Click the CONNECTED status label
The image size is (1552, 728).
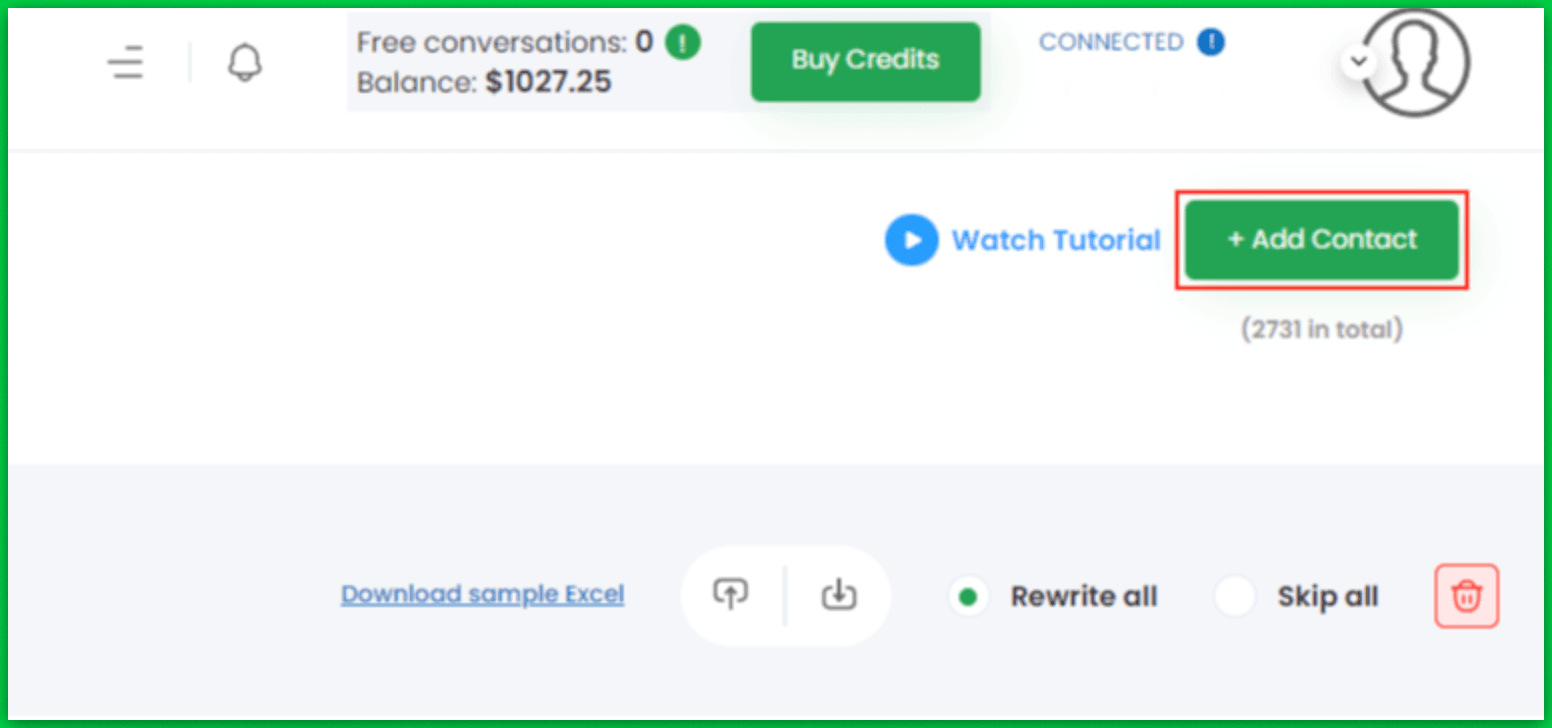(1110, 42)
